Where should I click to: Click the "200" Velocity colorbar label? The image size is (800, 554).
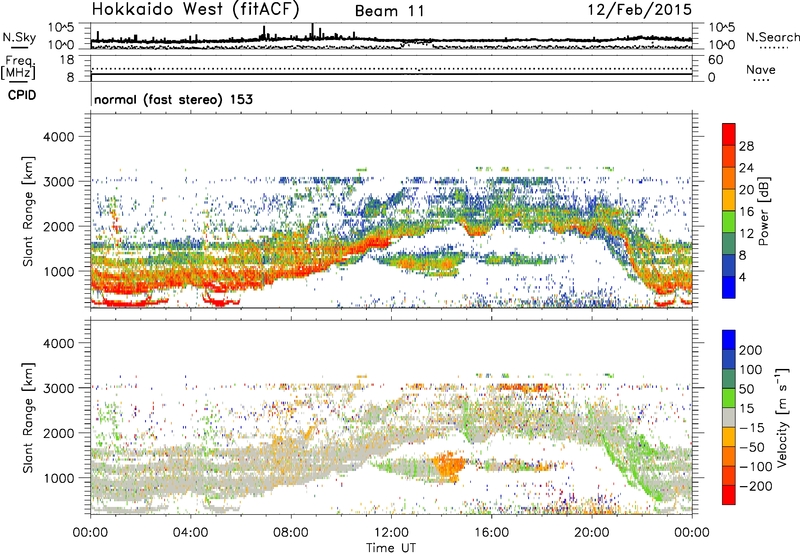pos(751,350)
